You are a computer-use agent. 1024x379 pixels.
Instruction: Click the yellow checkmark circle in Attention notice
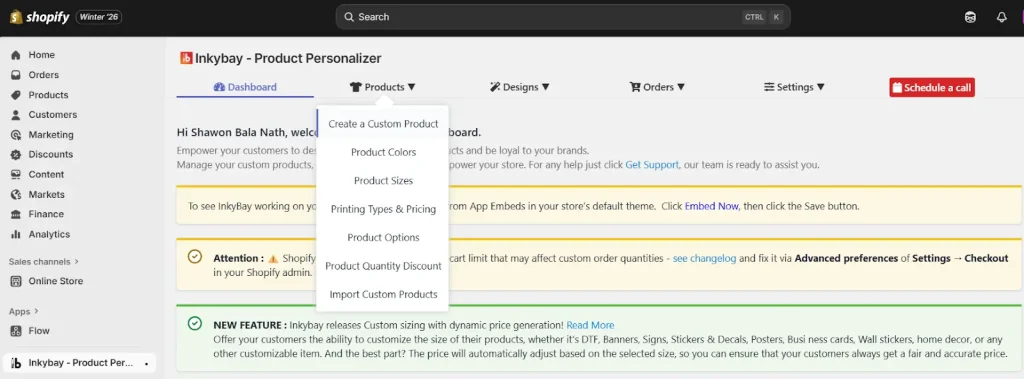pos(195,257)
